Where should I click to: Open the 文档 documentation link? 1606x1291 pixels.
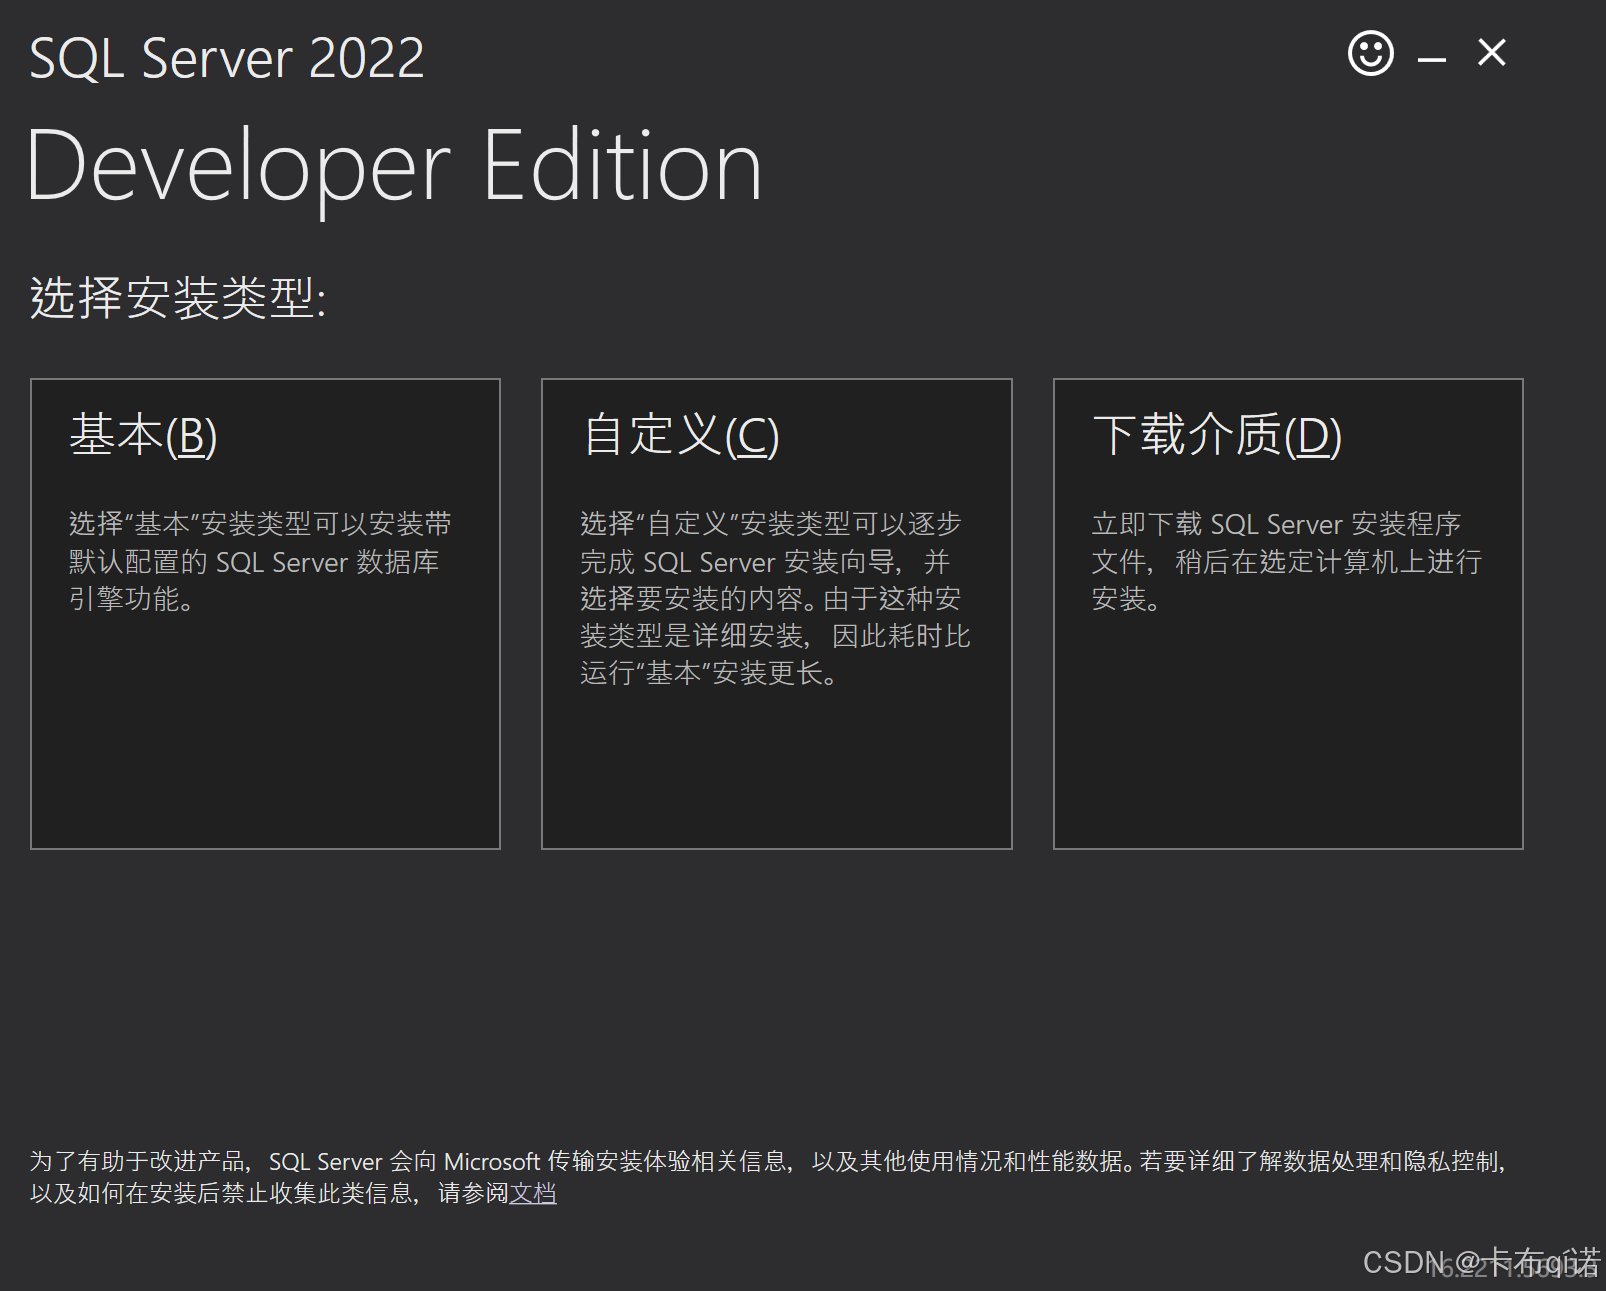pos(536,1194)
